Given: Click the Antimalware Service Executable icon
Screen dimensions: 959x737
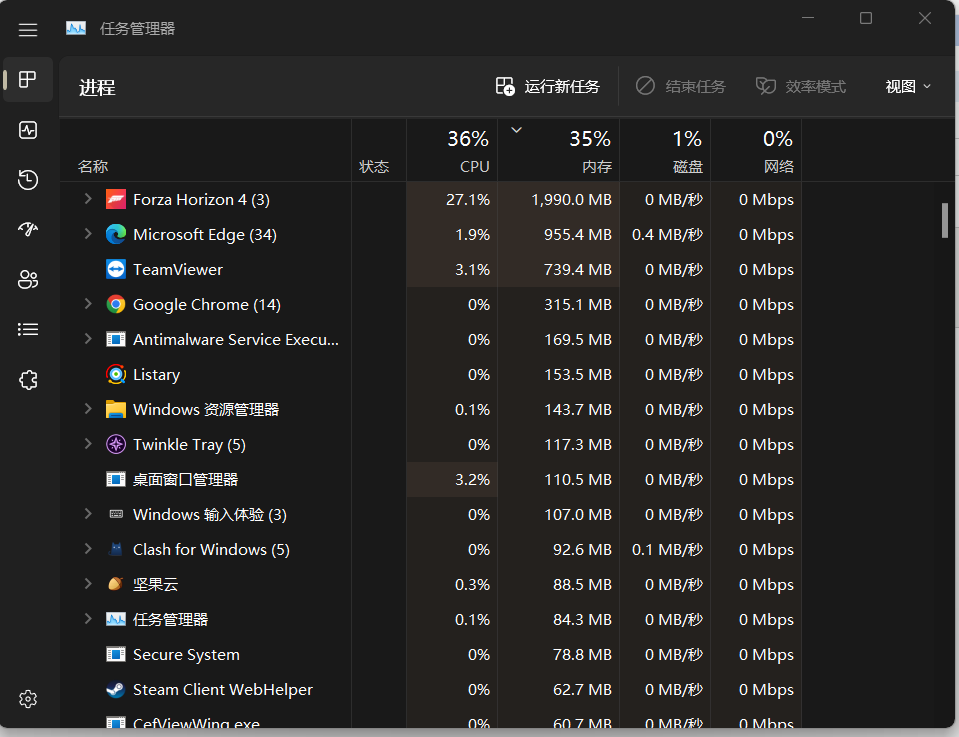Looking at the screenshot, I should click(x=116, y=339).
